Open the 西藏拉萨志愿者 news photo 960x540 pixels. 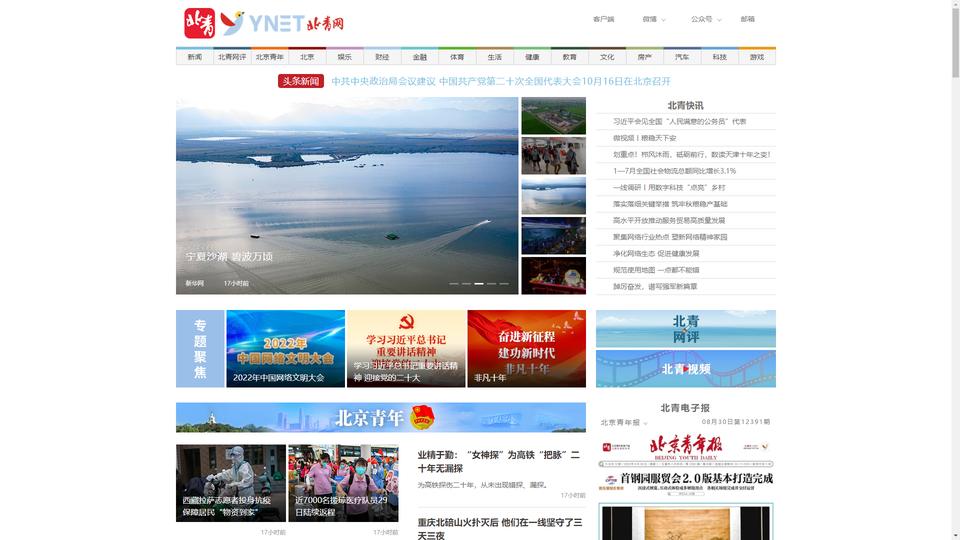[231, 483]
